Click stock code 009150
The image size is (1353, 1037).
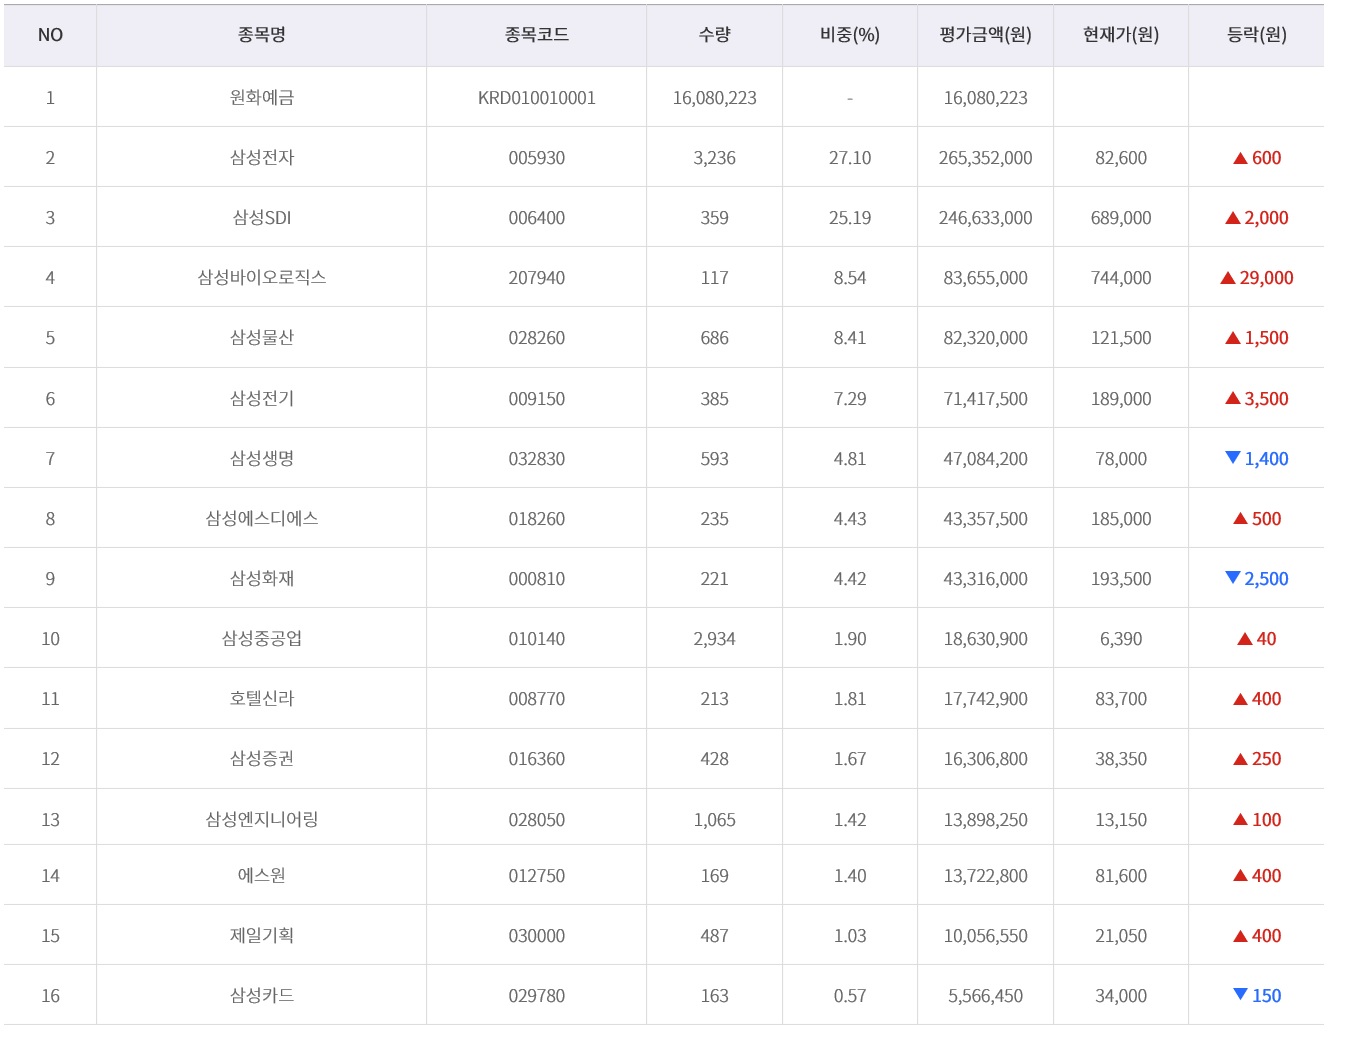coord(536,399)
